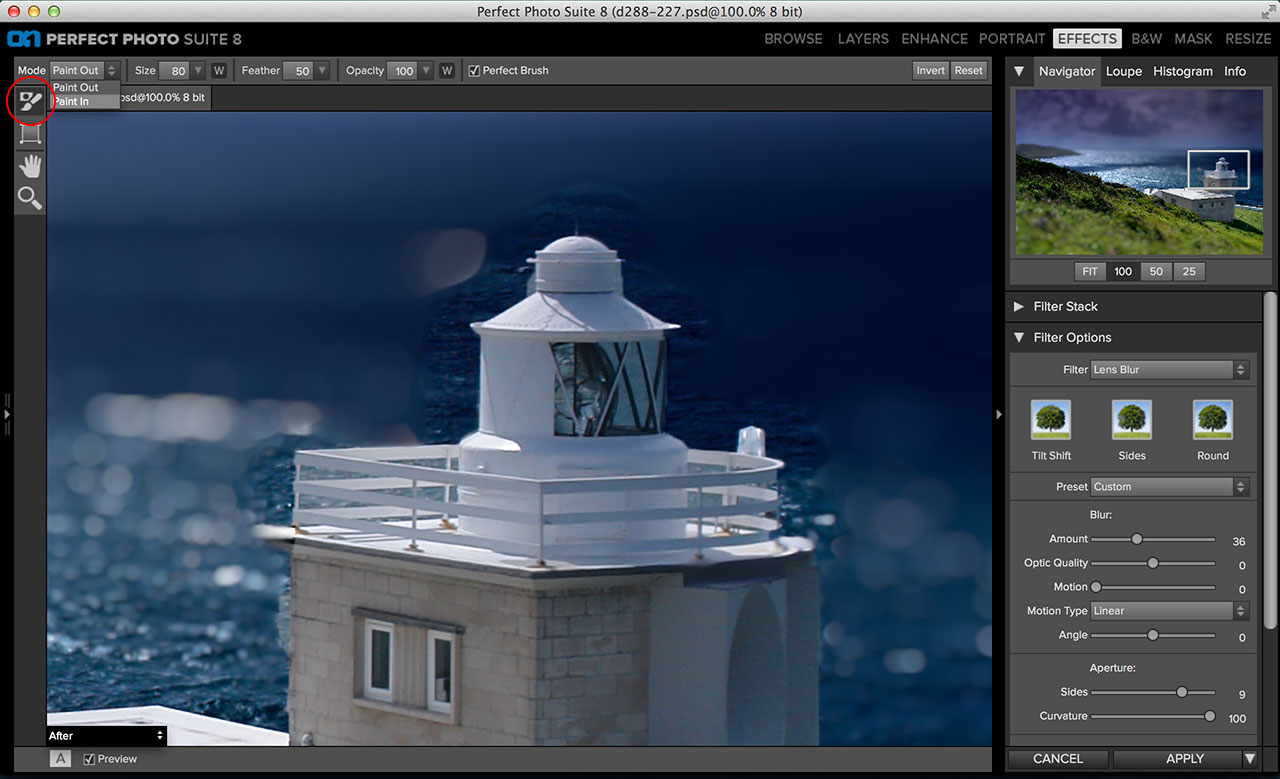This screenshot has width=1280, height=779.
Task: Click the Navigator preview thumbnail
Action: [1137, 171]
